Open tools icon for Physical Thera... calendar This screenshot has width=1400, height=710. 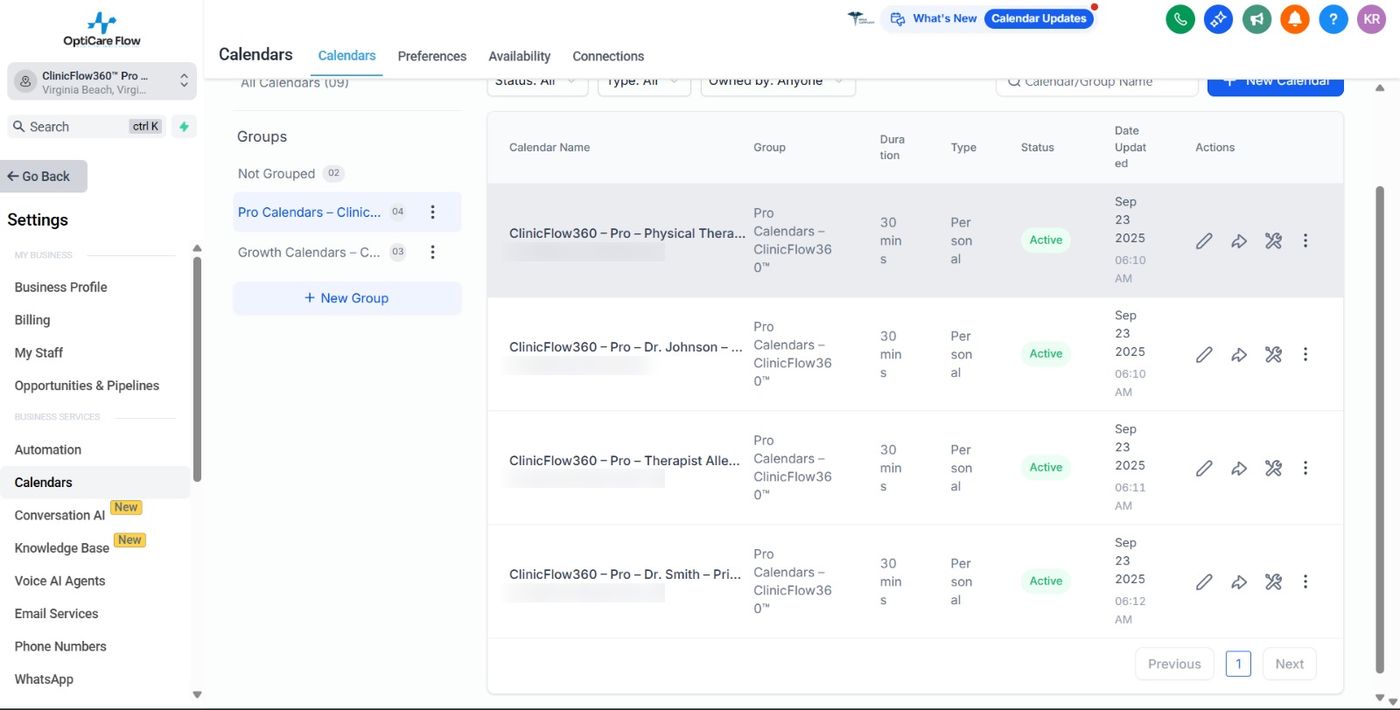tap(1273, 241)
